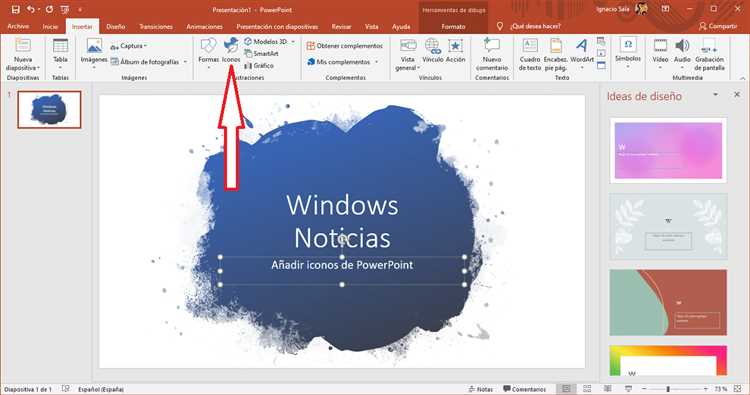This screenshot has height=395, width=750.
Task: Switch to the Diseño ribbon tab
Action: click(x=115, y=27)
